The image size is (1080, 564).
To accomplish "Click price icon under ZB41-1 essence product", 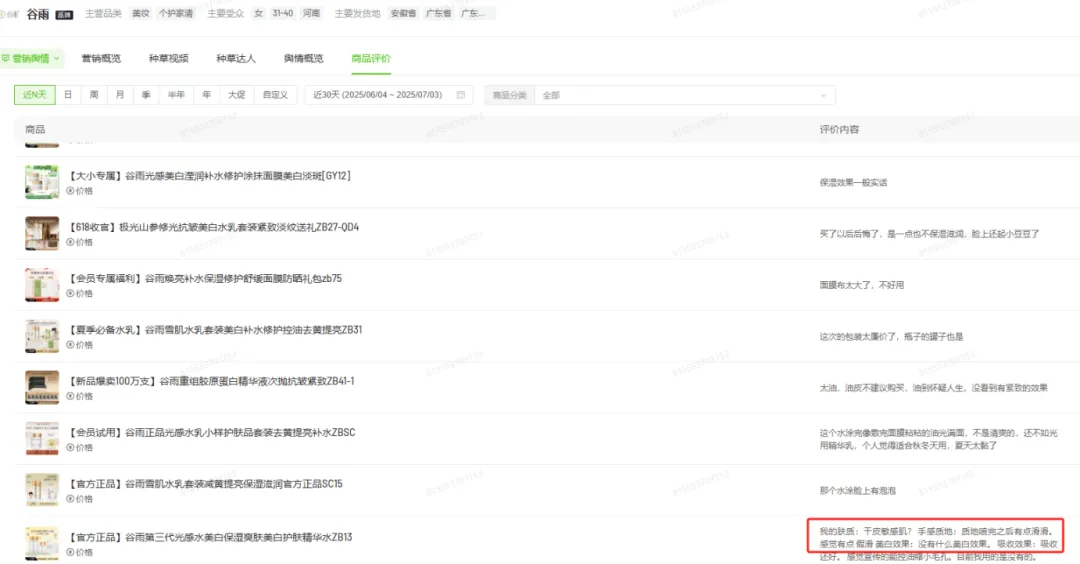I will coord(70,396).
